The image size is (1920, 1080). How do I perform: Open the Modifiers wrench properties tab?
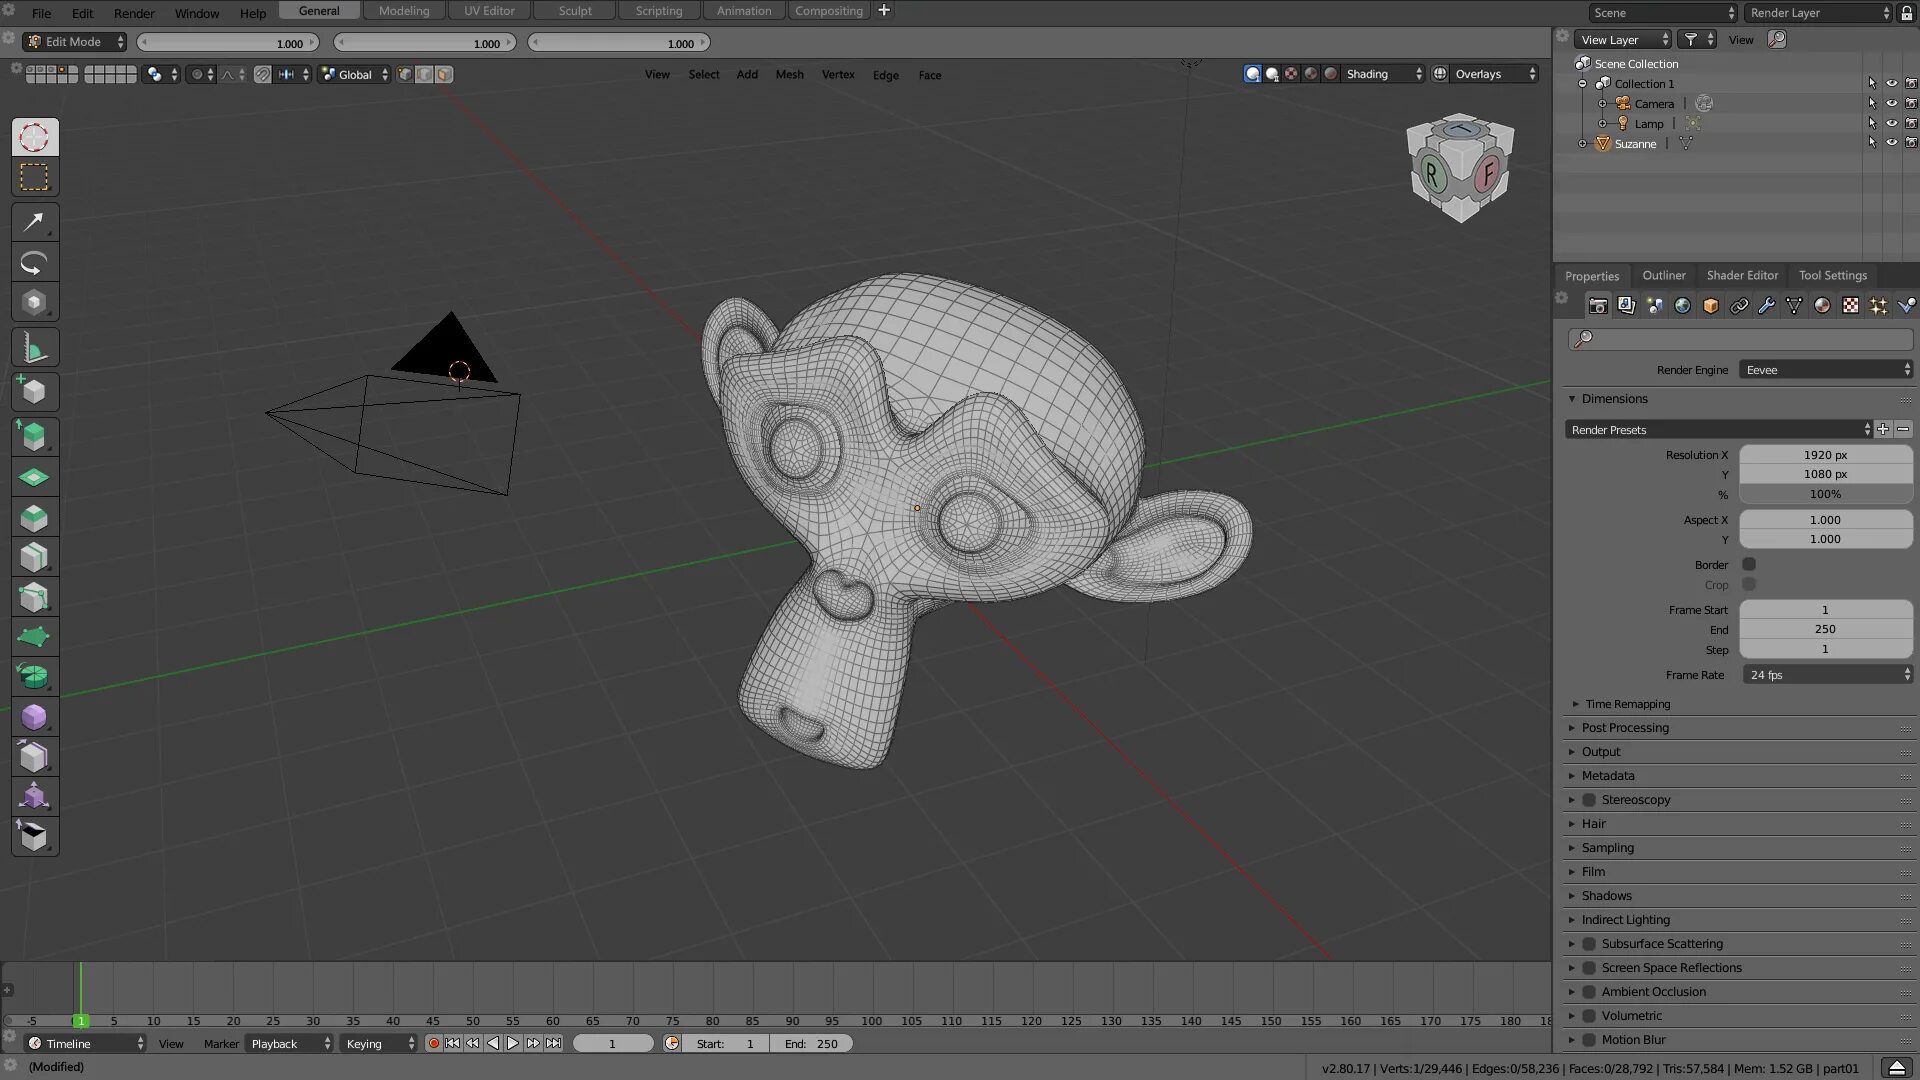[1767, 306]
